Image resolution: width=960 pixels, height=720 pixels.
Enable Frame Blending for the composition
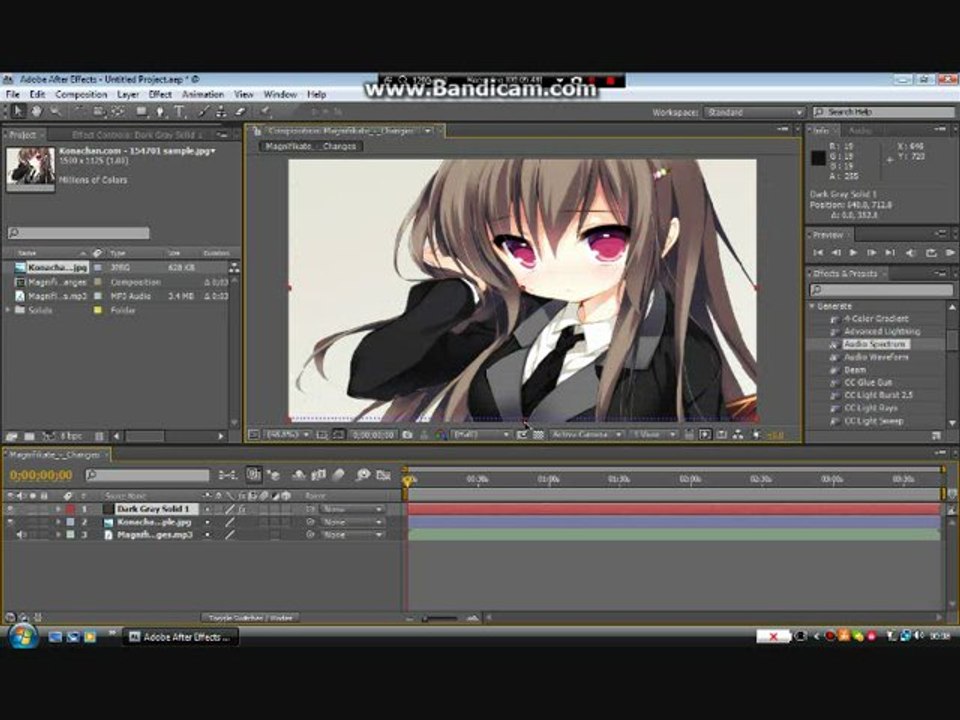[318, 475]
